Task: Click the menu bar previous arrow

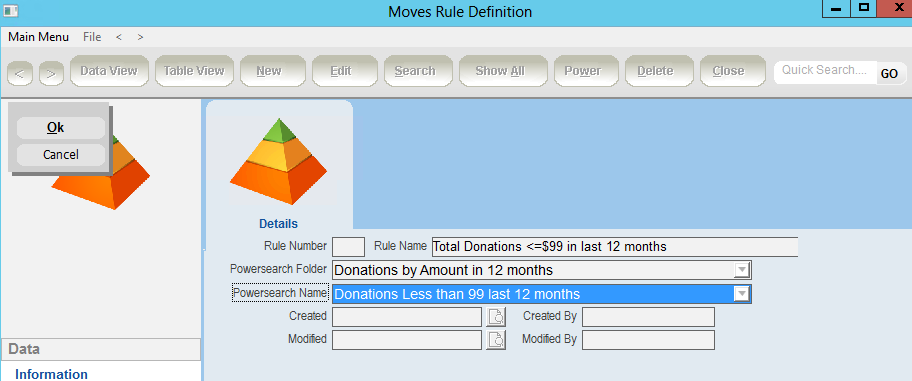Action: coord(119,37)
